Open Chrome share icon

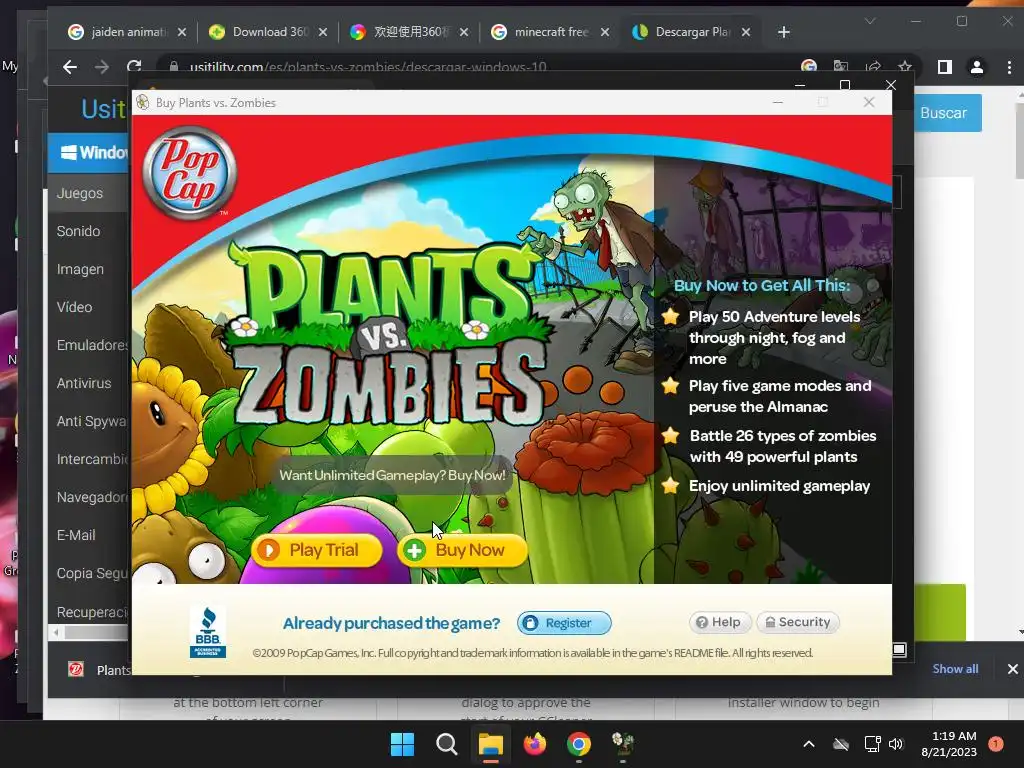pyautogui.click(x=872, y=67)
